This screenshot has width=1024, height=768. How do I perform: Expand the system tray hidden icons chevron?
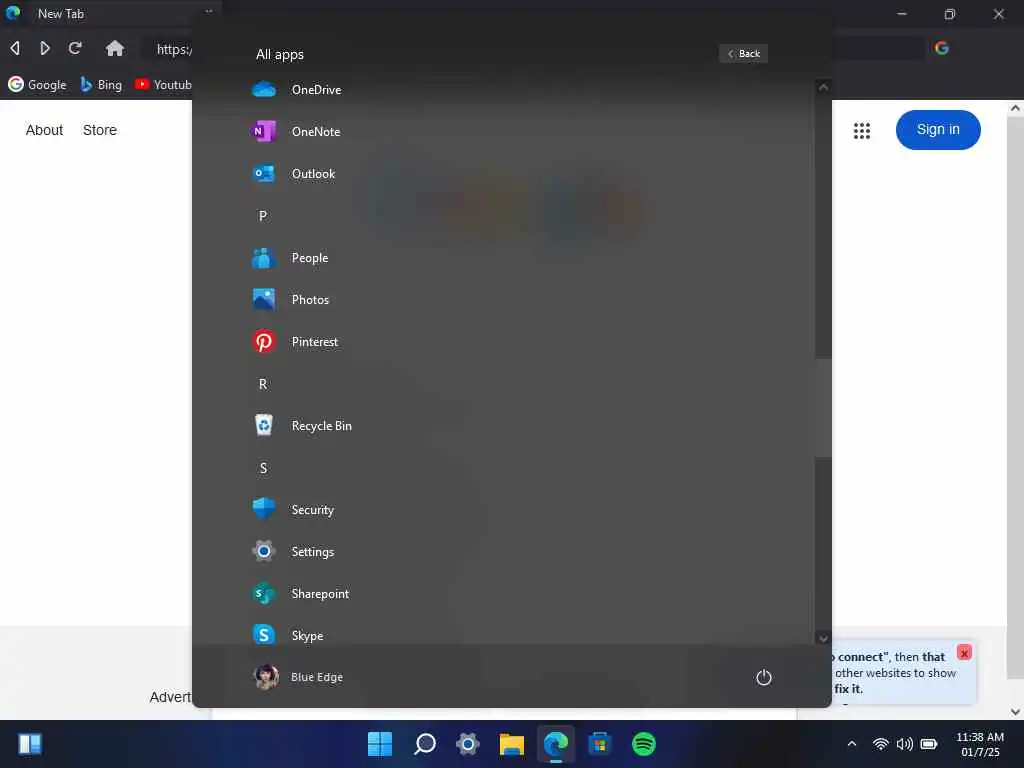[852, 743]
